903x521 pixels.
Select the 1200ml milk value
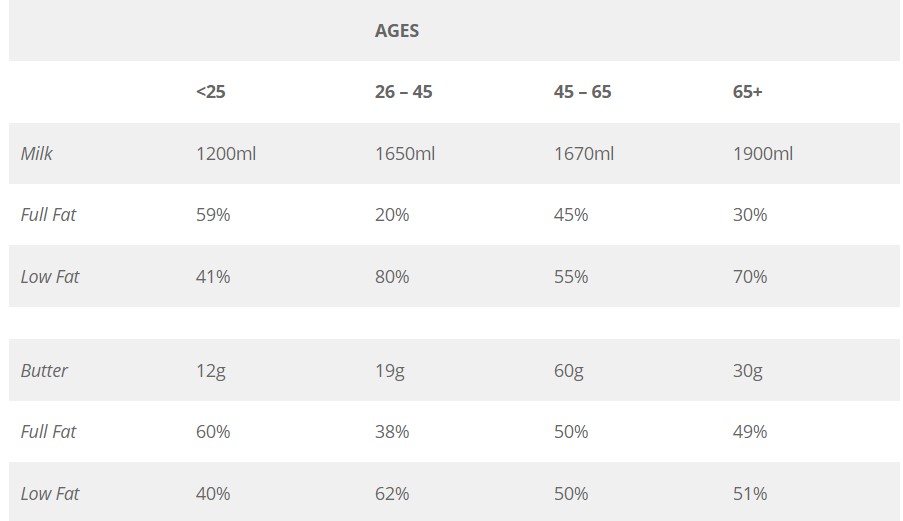226,154
